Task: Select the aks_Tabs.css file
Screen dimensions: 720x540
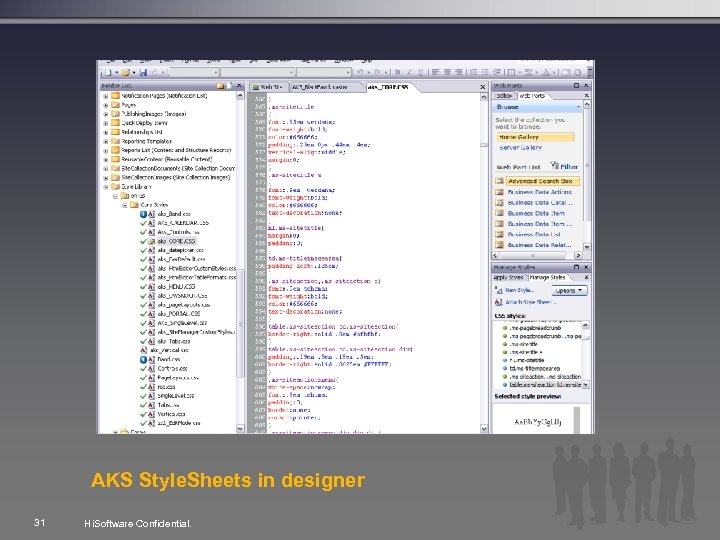Action: pos(174,341)
